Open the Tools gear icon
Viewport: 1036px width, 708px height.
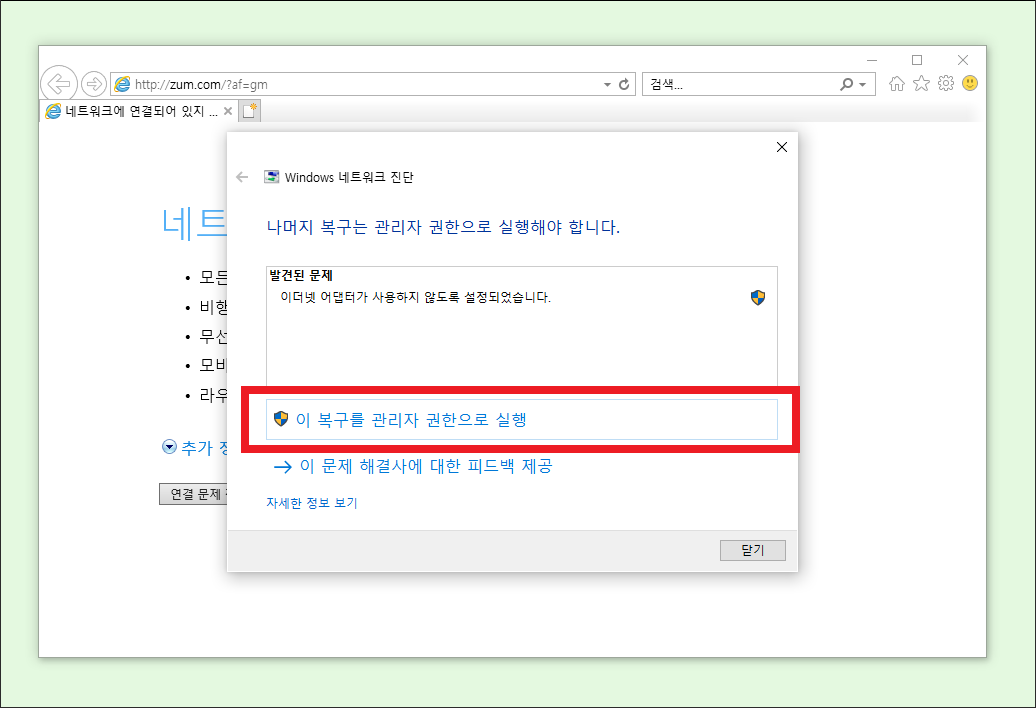coord(946,83)
